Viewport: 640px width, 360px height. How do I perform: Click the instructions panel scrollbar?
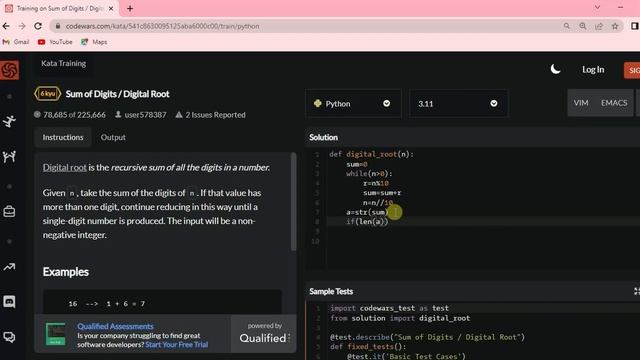pos(293,202)
